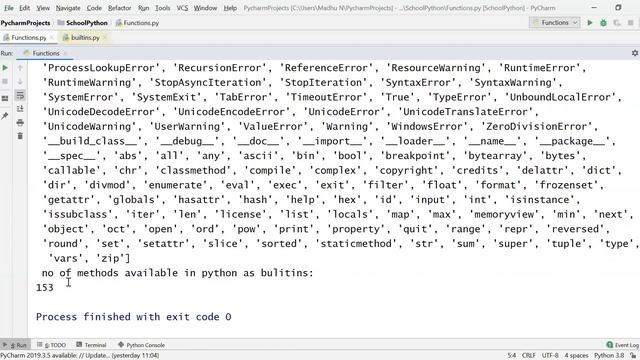The image size is (640, 360).
Task: Click 'staticmethod' in output
Action: (357, 244)
